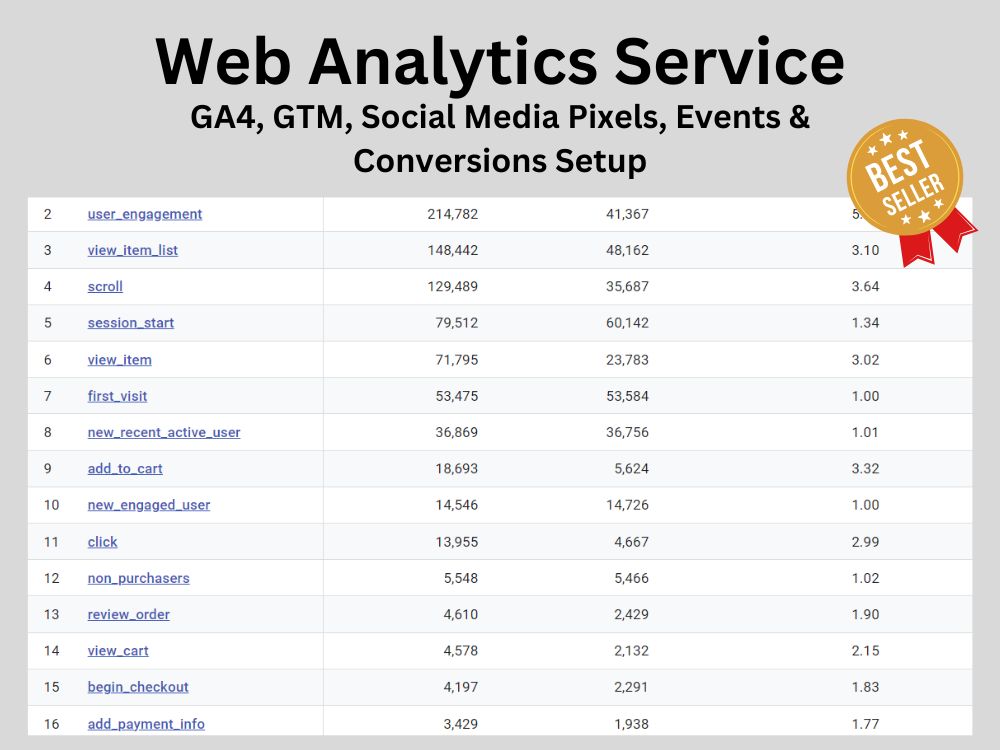Click the begin_checkout event link
The width and height of the screenshot is (1000, 750).
click(x=137, y=687)
